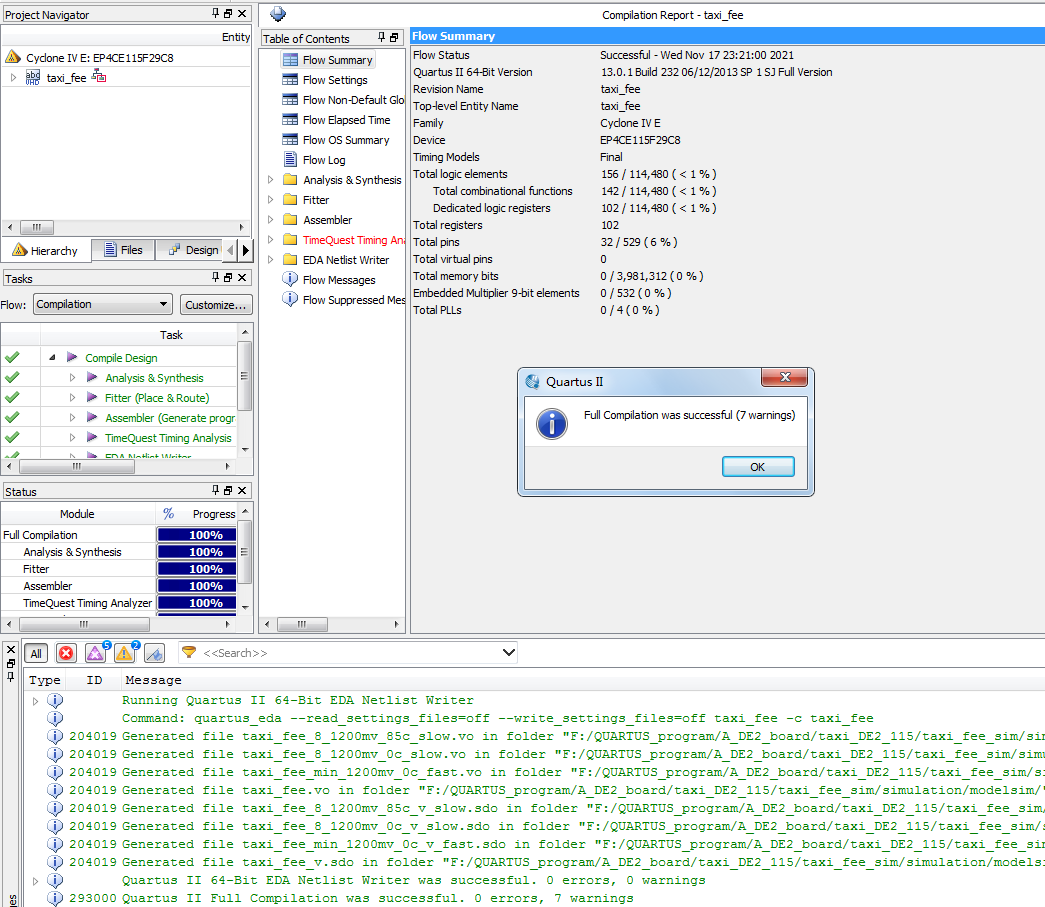
Task: Select Flow Settings in Table of Contents
Action: coord(335,80)
